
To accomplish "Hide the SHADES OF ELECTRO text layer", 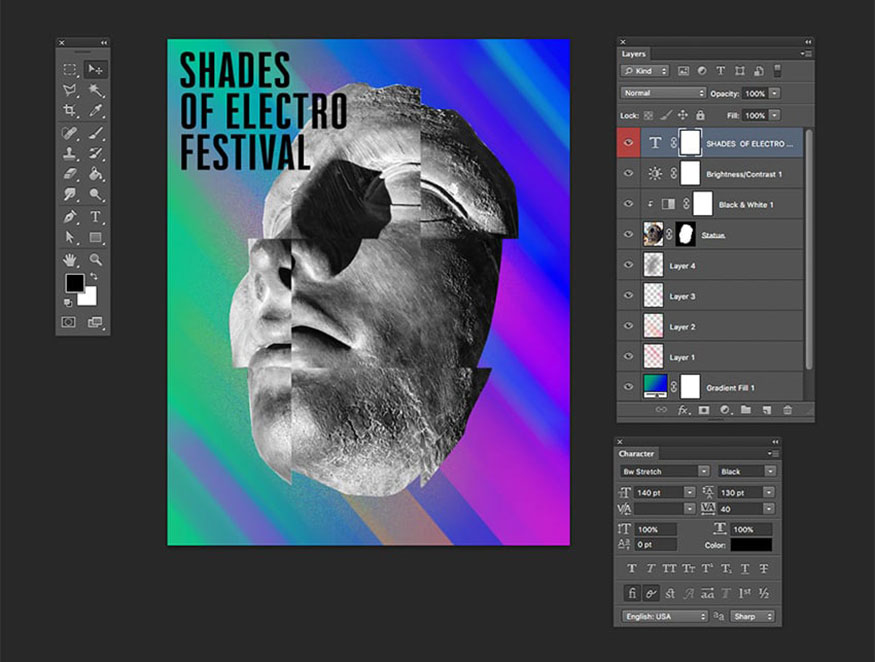I will pyautogui.click(x=628, y=143).
